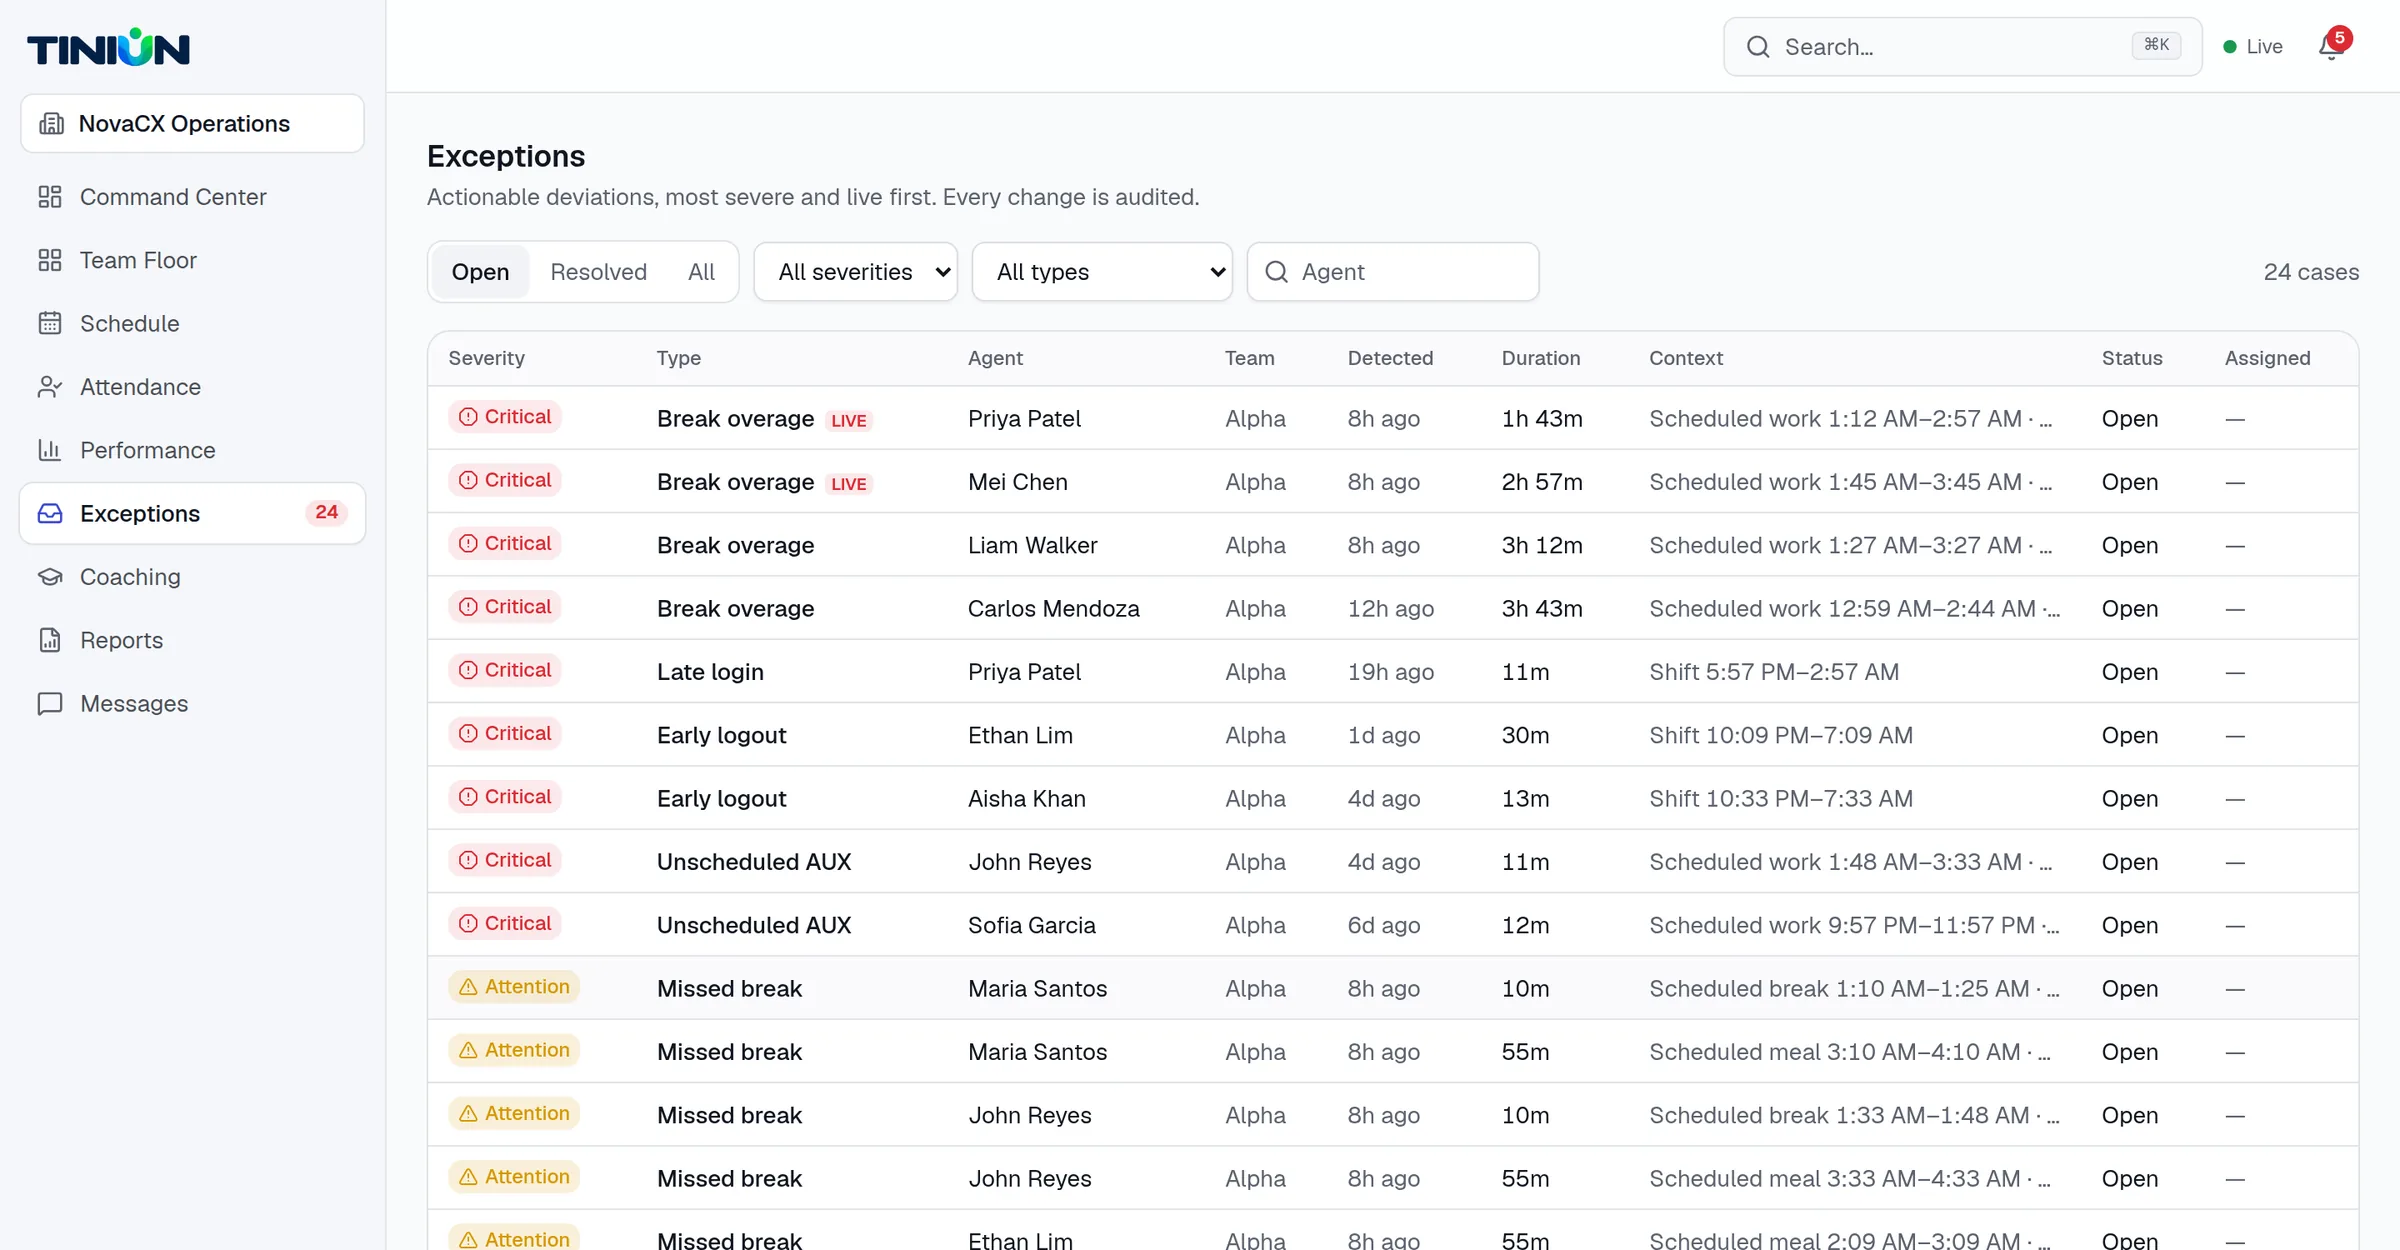Open the All types dropdown
2400x1250 pixels.
pyautogui.click(x=1102, y=272)
